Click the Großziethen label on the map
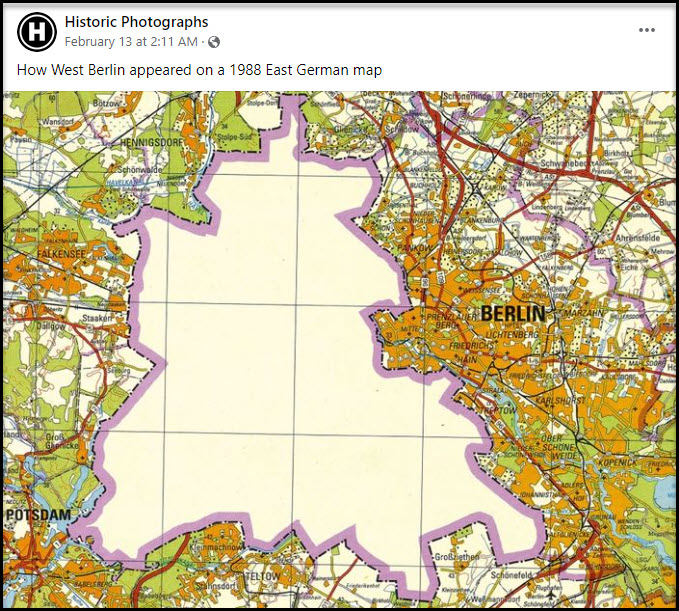679x611 pixels. coord(456,557)
